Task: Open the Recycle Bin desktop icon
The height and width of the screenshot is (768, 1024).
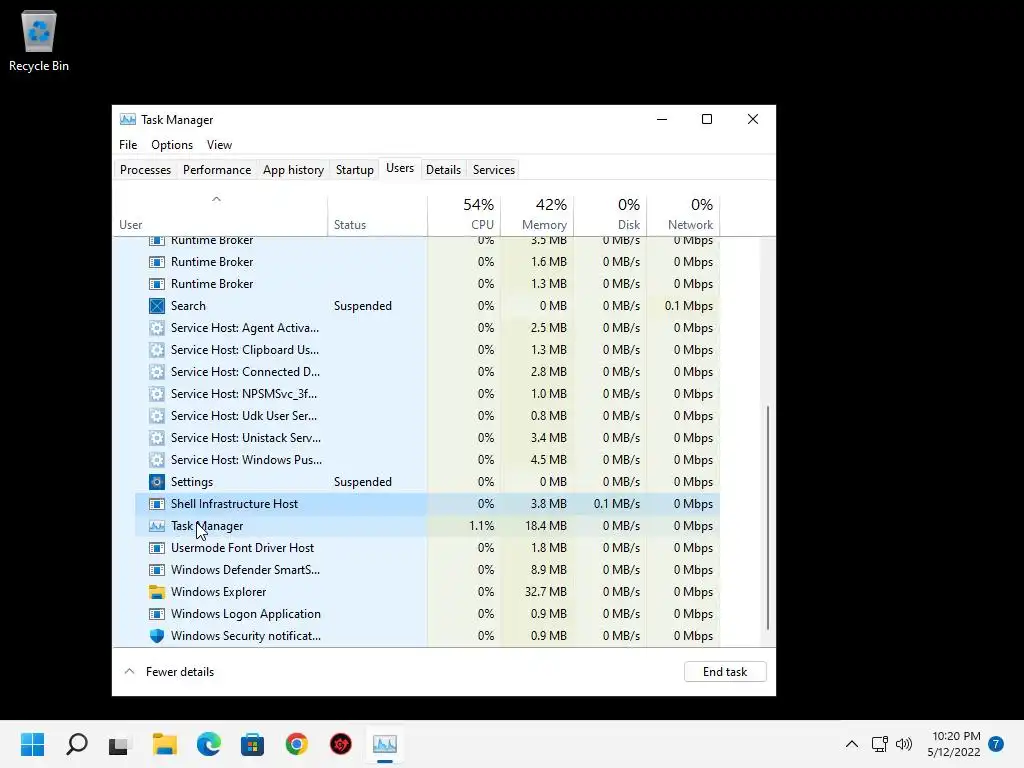Action: pyautogui.click(x=39, y=40)
